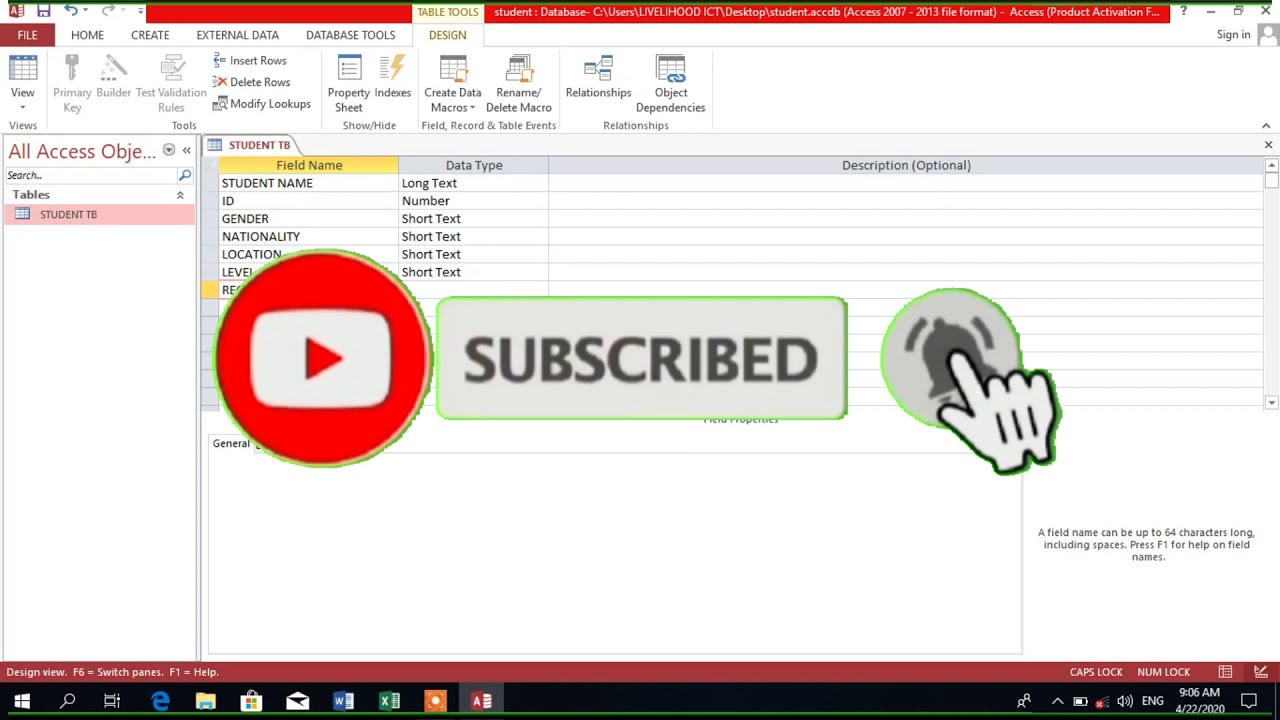Open the Indexes window
Viewport: 1280px width, 720px height.
tap(393, 78)
